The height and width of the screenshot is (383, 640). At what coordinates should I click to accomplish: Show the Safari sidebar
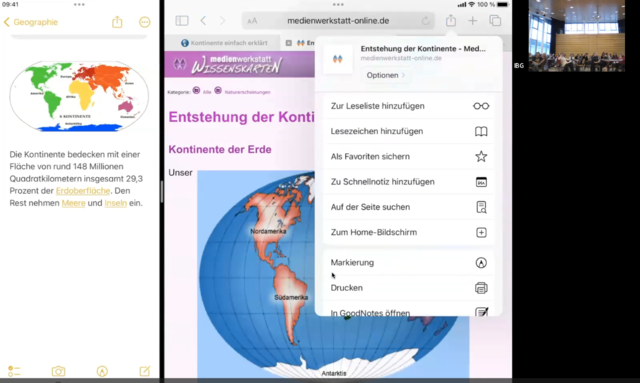[x=182, y=21]
